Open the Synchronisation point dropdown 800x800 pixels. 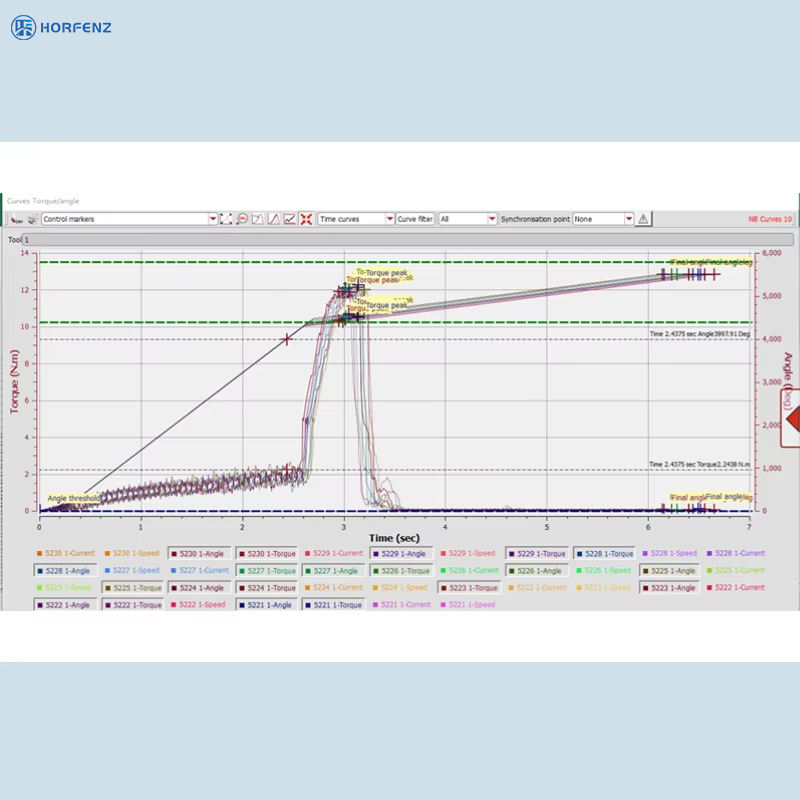(628, 219)
